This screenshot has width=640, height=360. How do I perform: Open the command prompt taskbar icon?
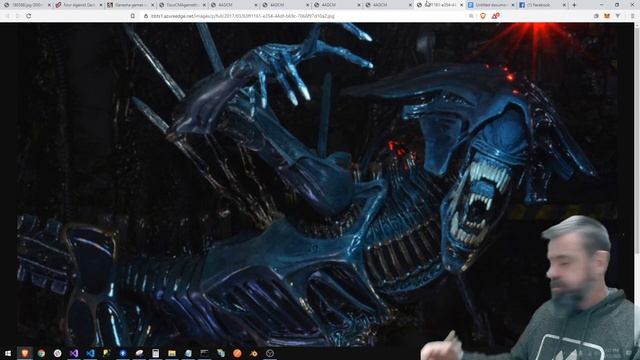point(204,353)
